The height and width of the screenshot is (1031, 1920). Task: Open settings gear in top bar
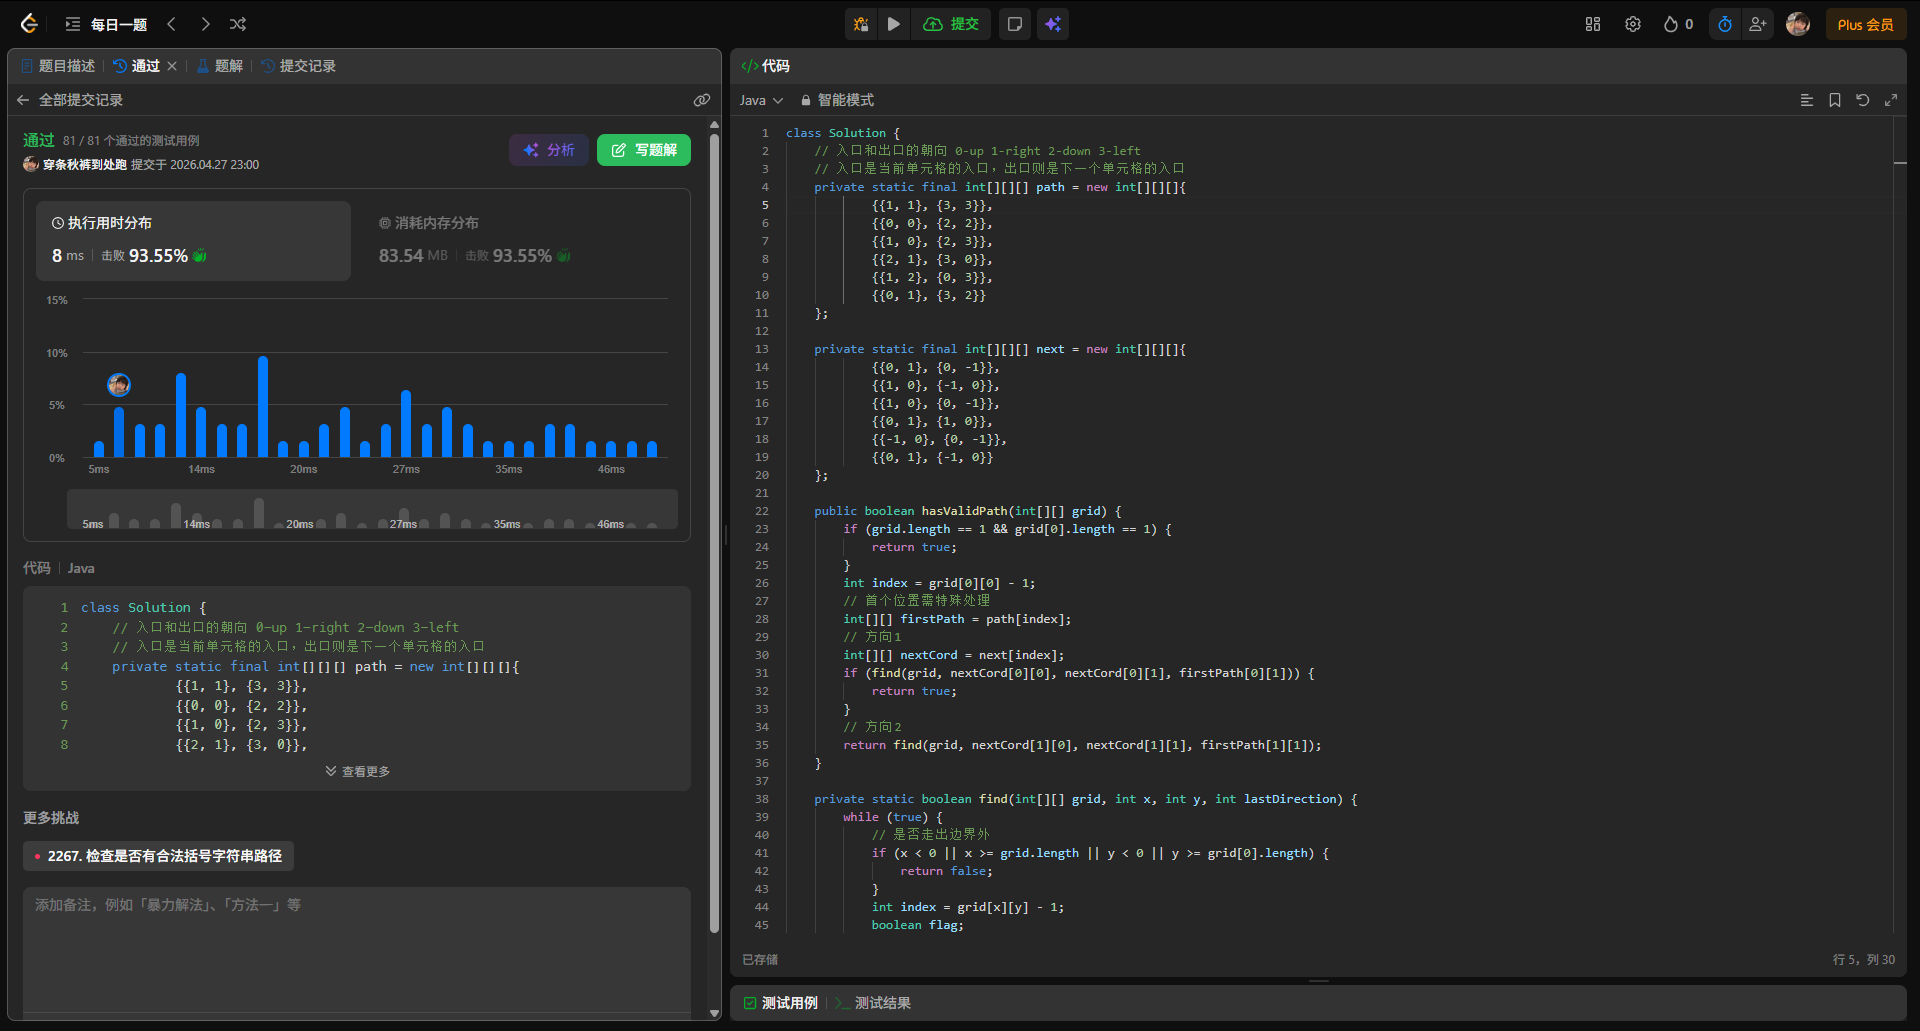1633,24
